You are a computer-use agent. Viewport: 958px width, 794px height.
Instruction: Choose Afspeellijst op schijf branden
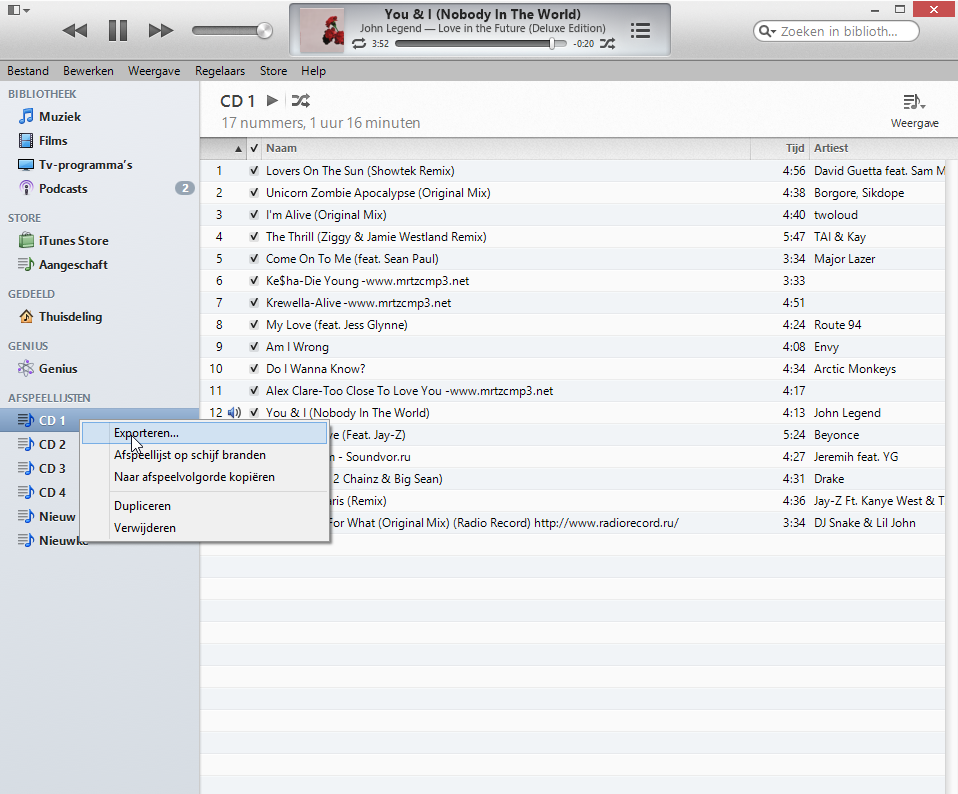(x=205, y=455)
